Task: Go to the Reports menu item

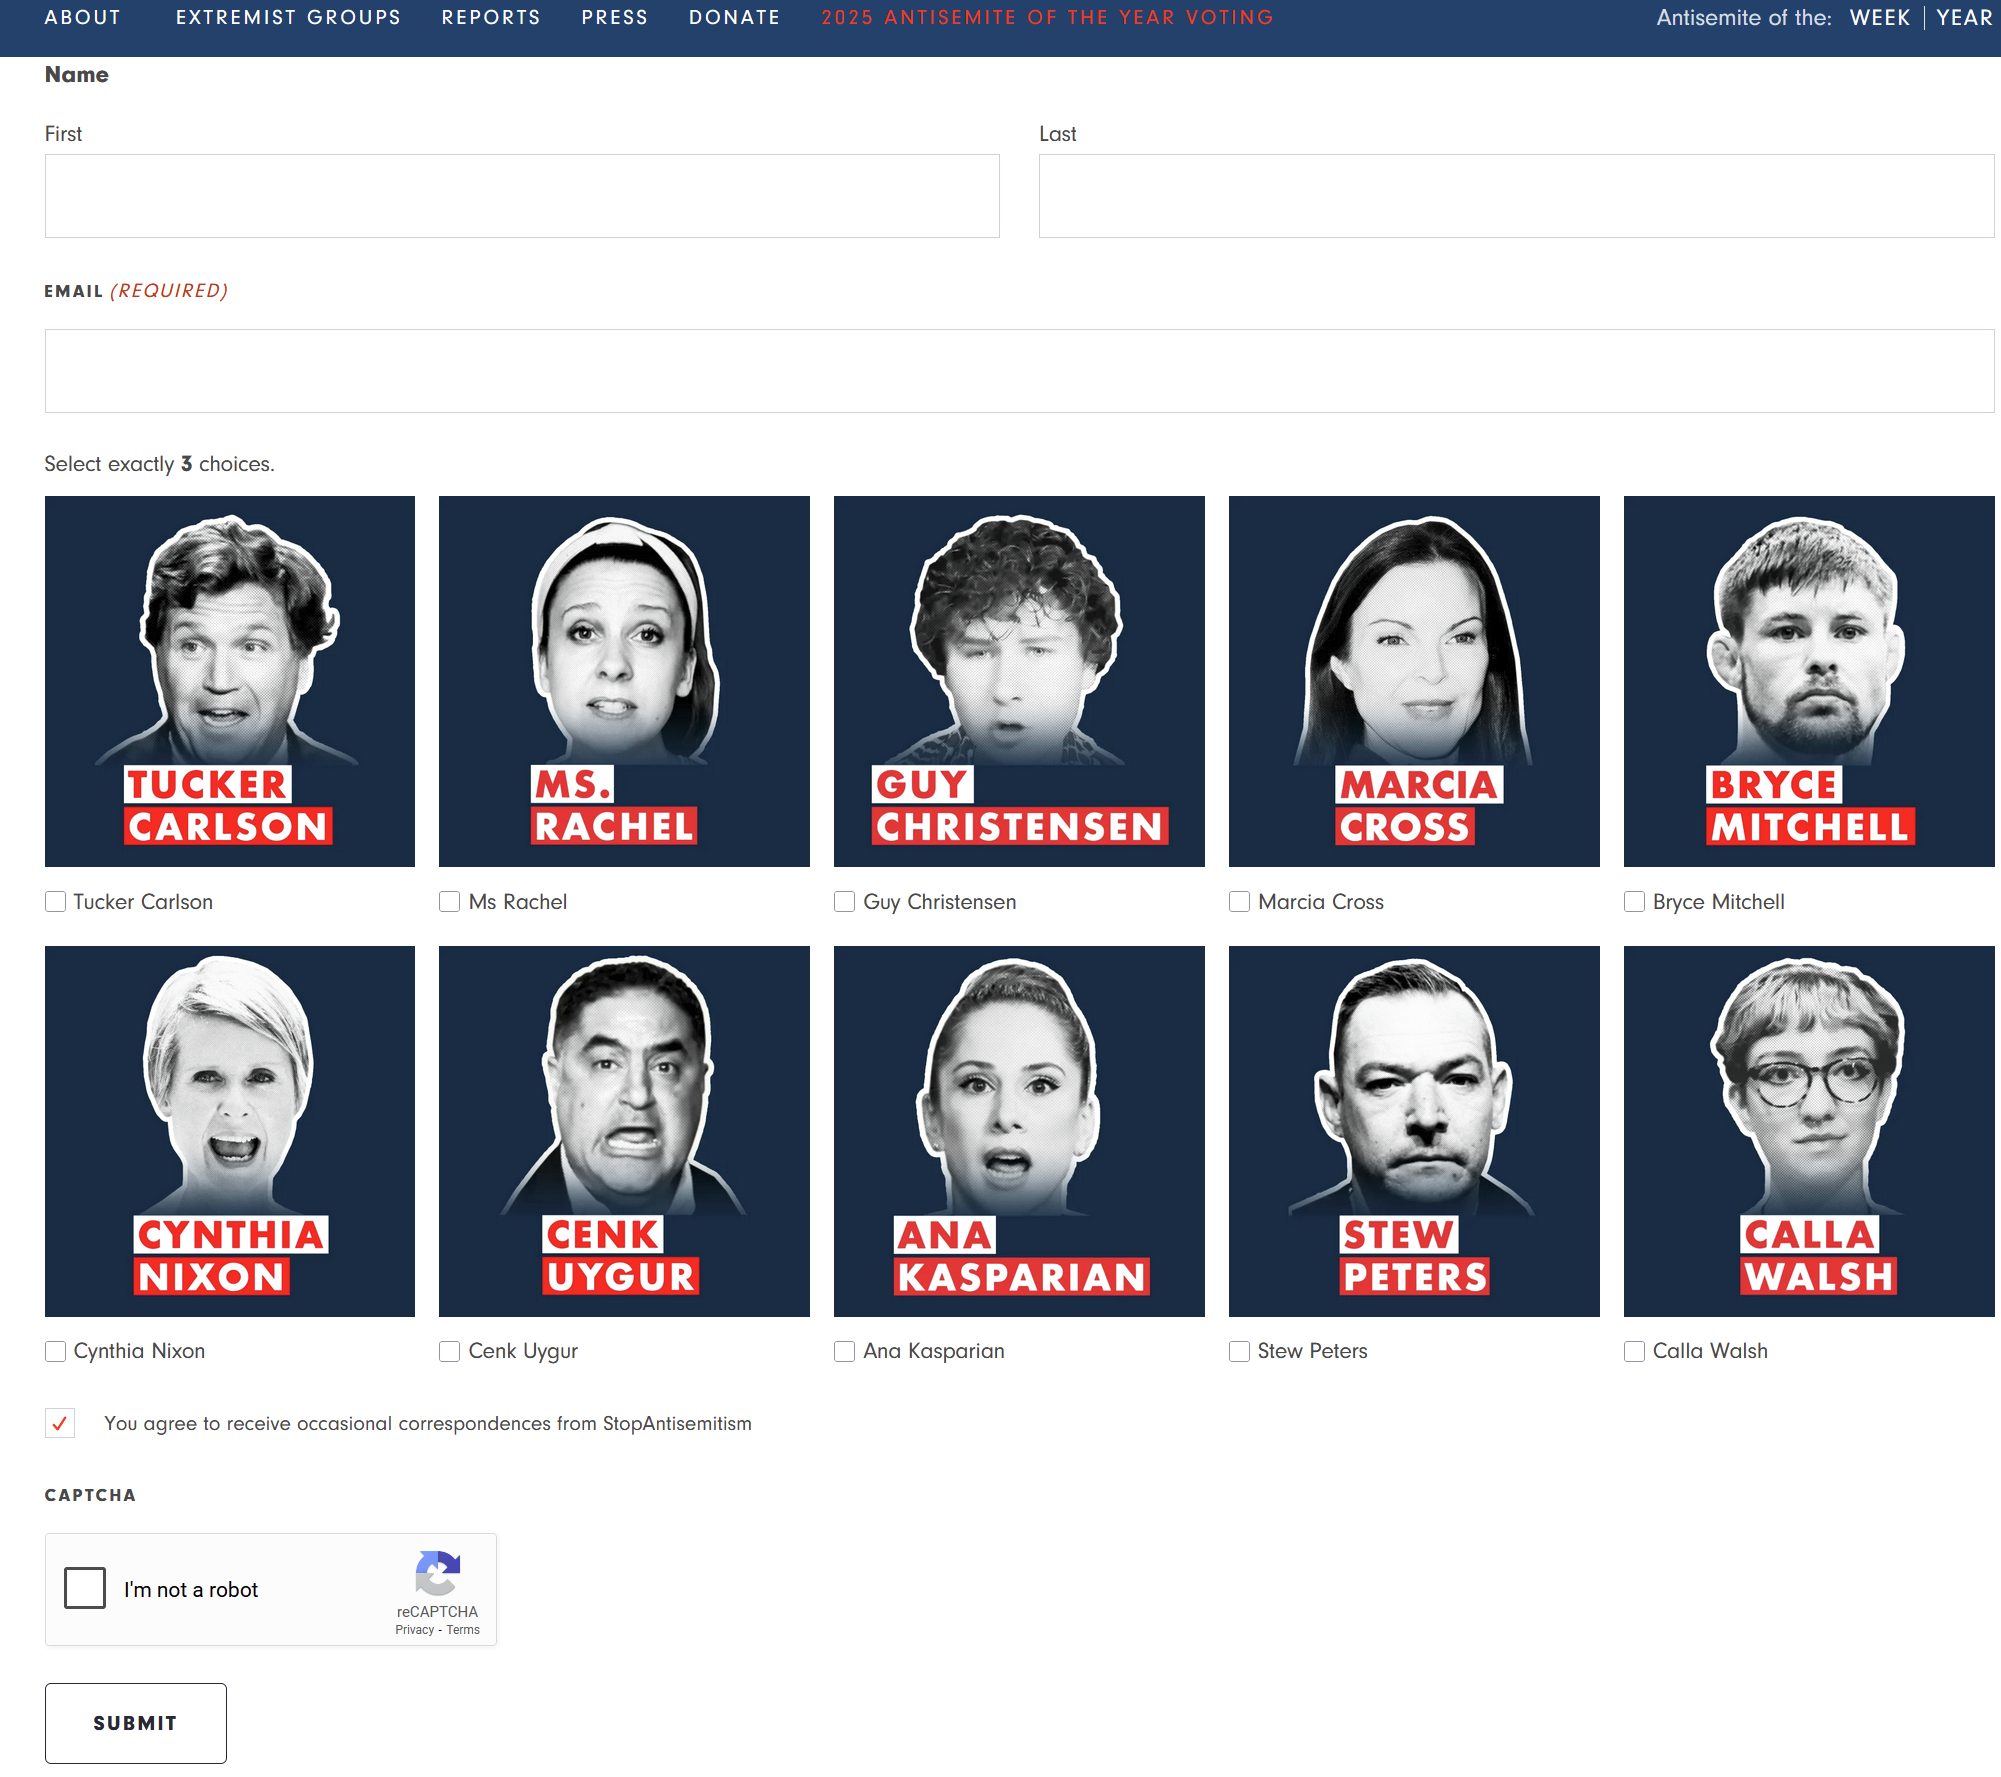Action: click(x=491, y=18)
